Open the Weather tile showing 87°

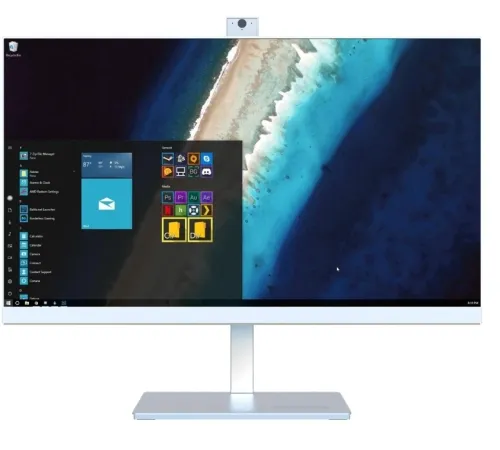[x=107, y=165]
